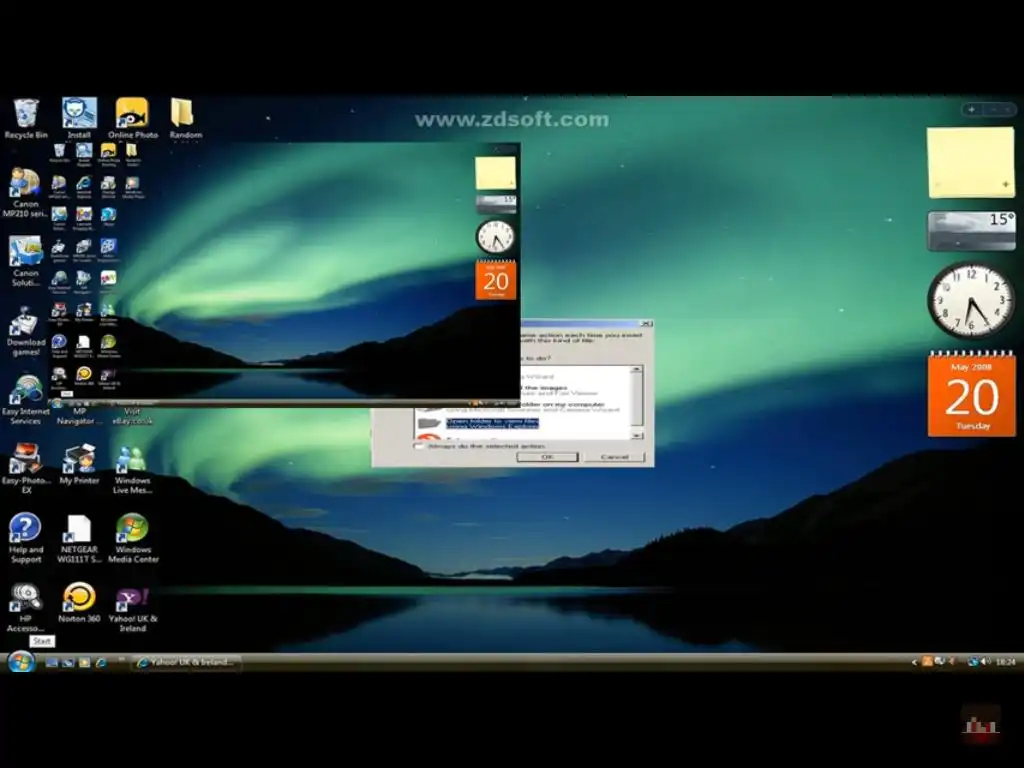The image size is (1024, 768).
Task: Click small calendar gadget in preview window
Action: click(496, 280)
